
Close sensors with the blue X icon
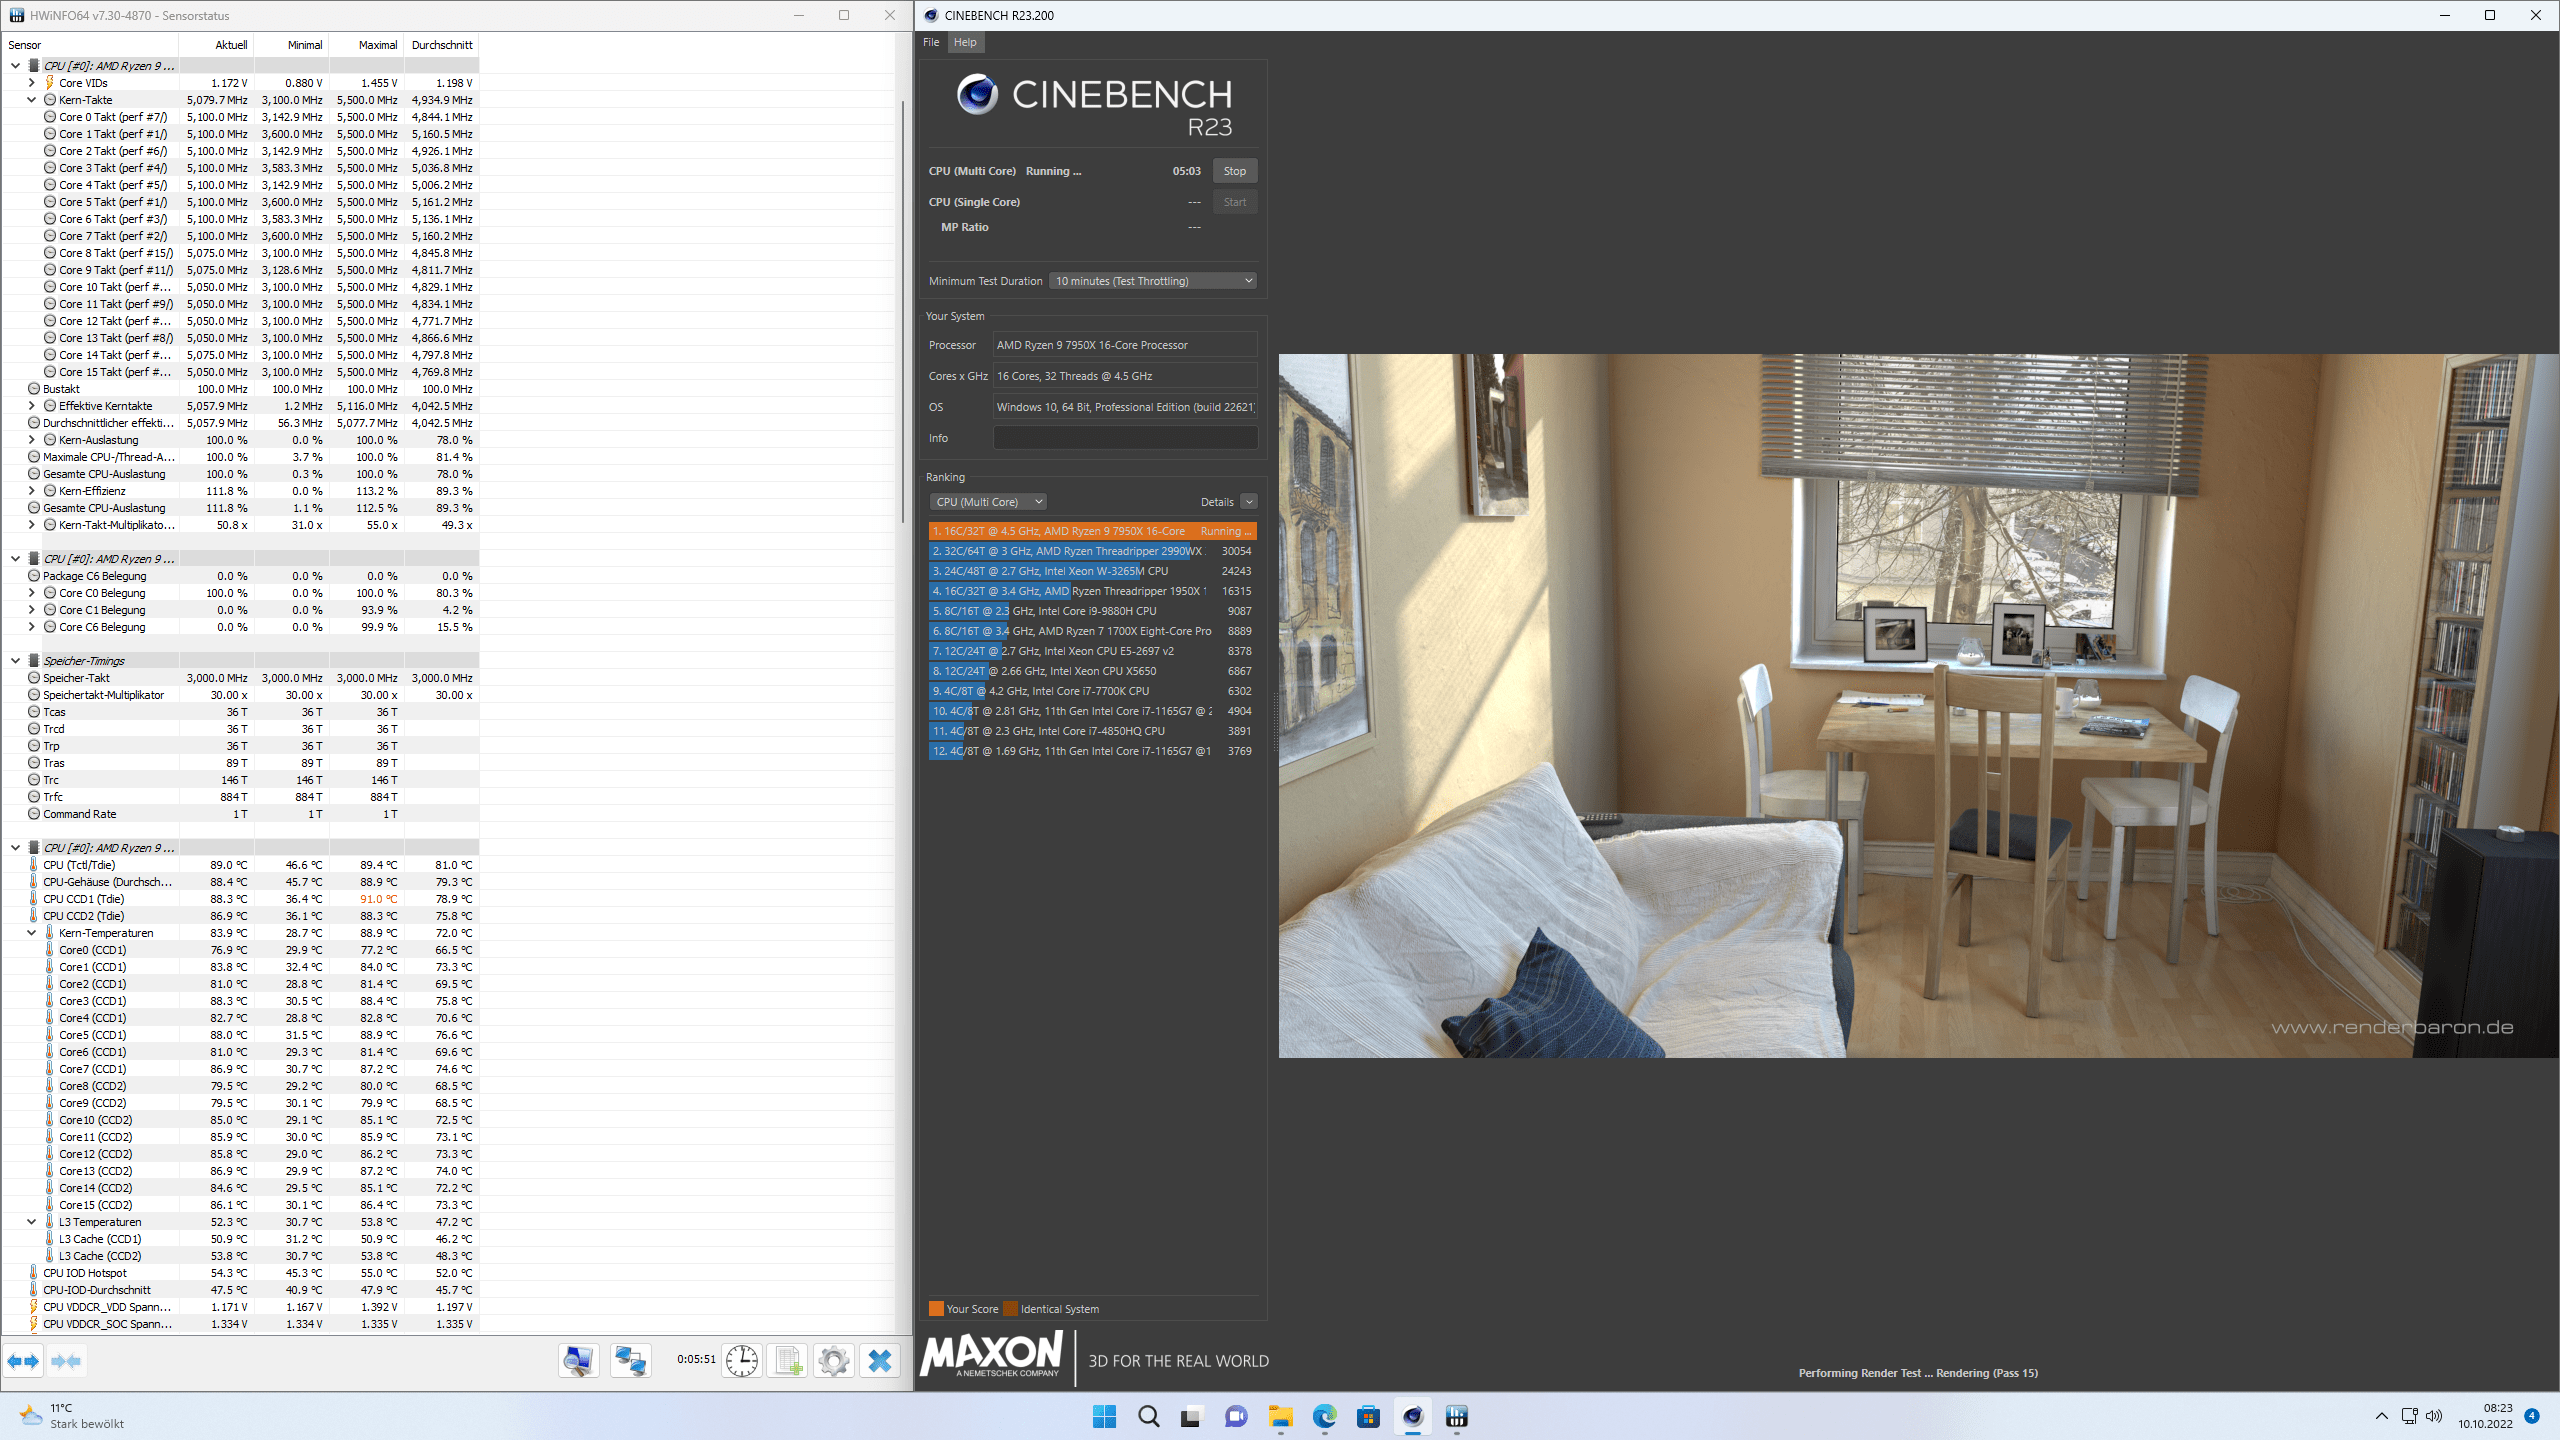click(880, 1361)
